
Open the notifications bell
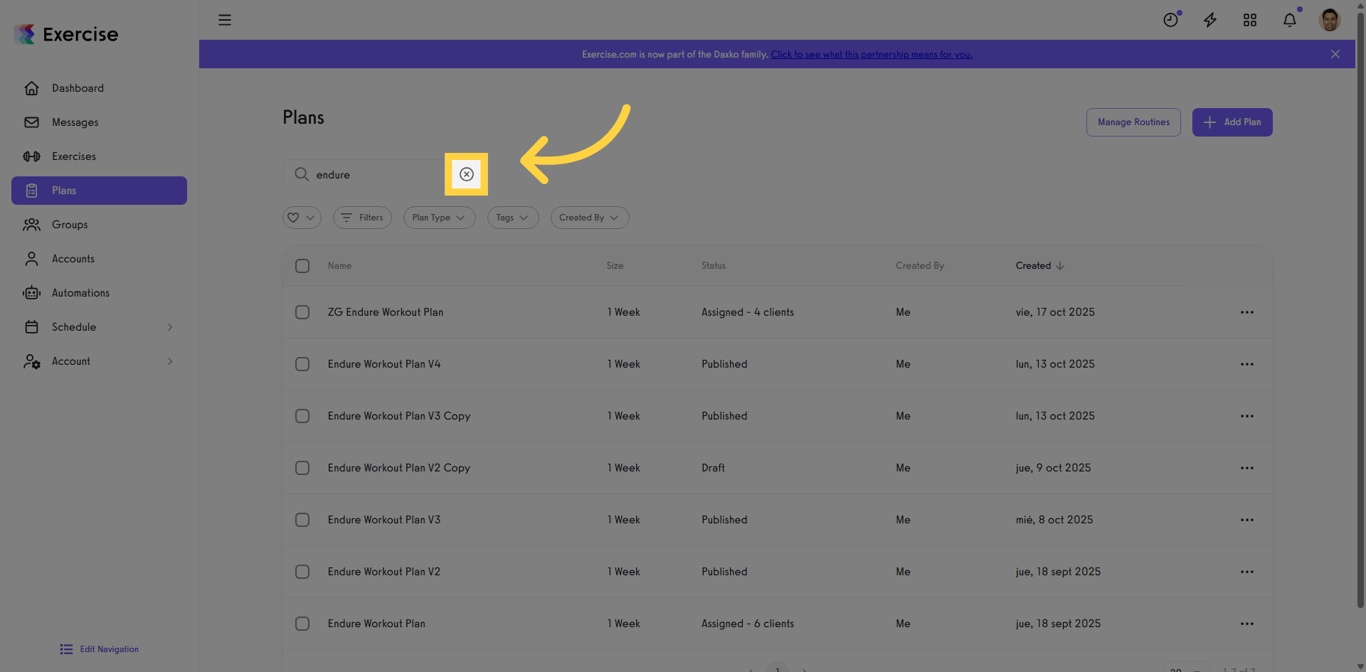click(1290, 20)
